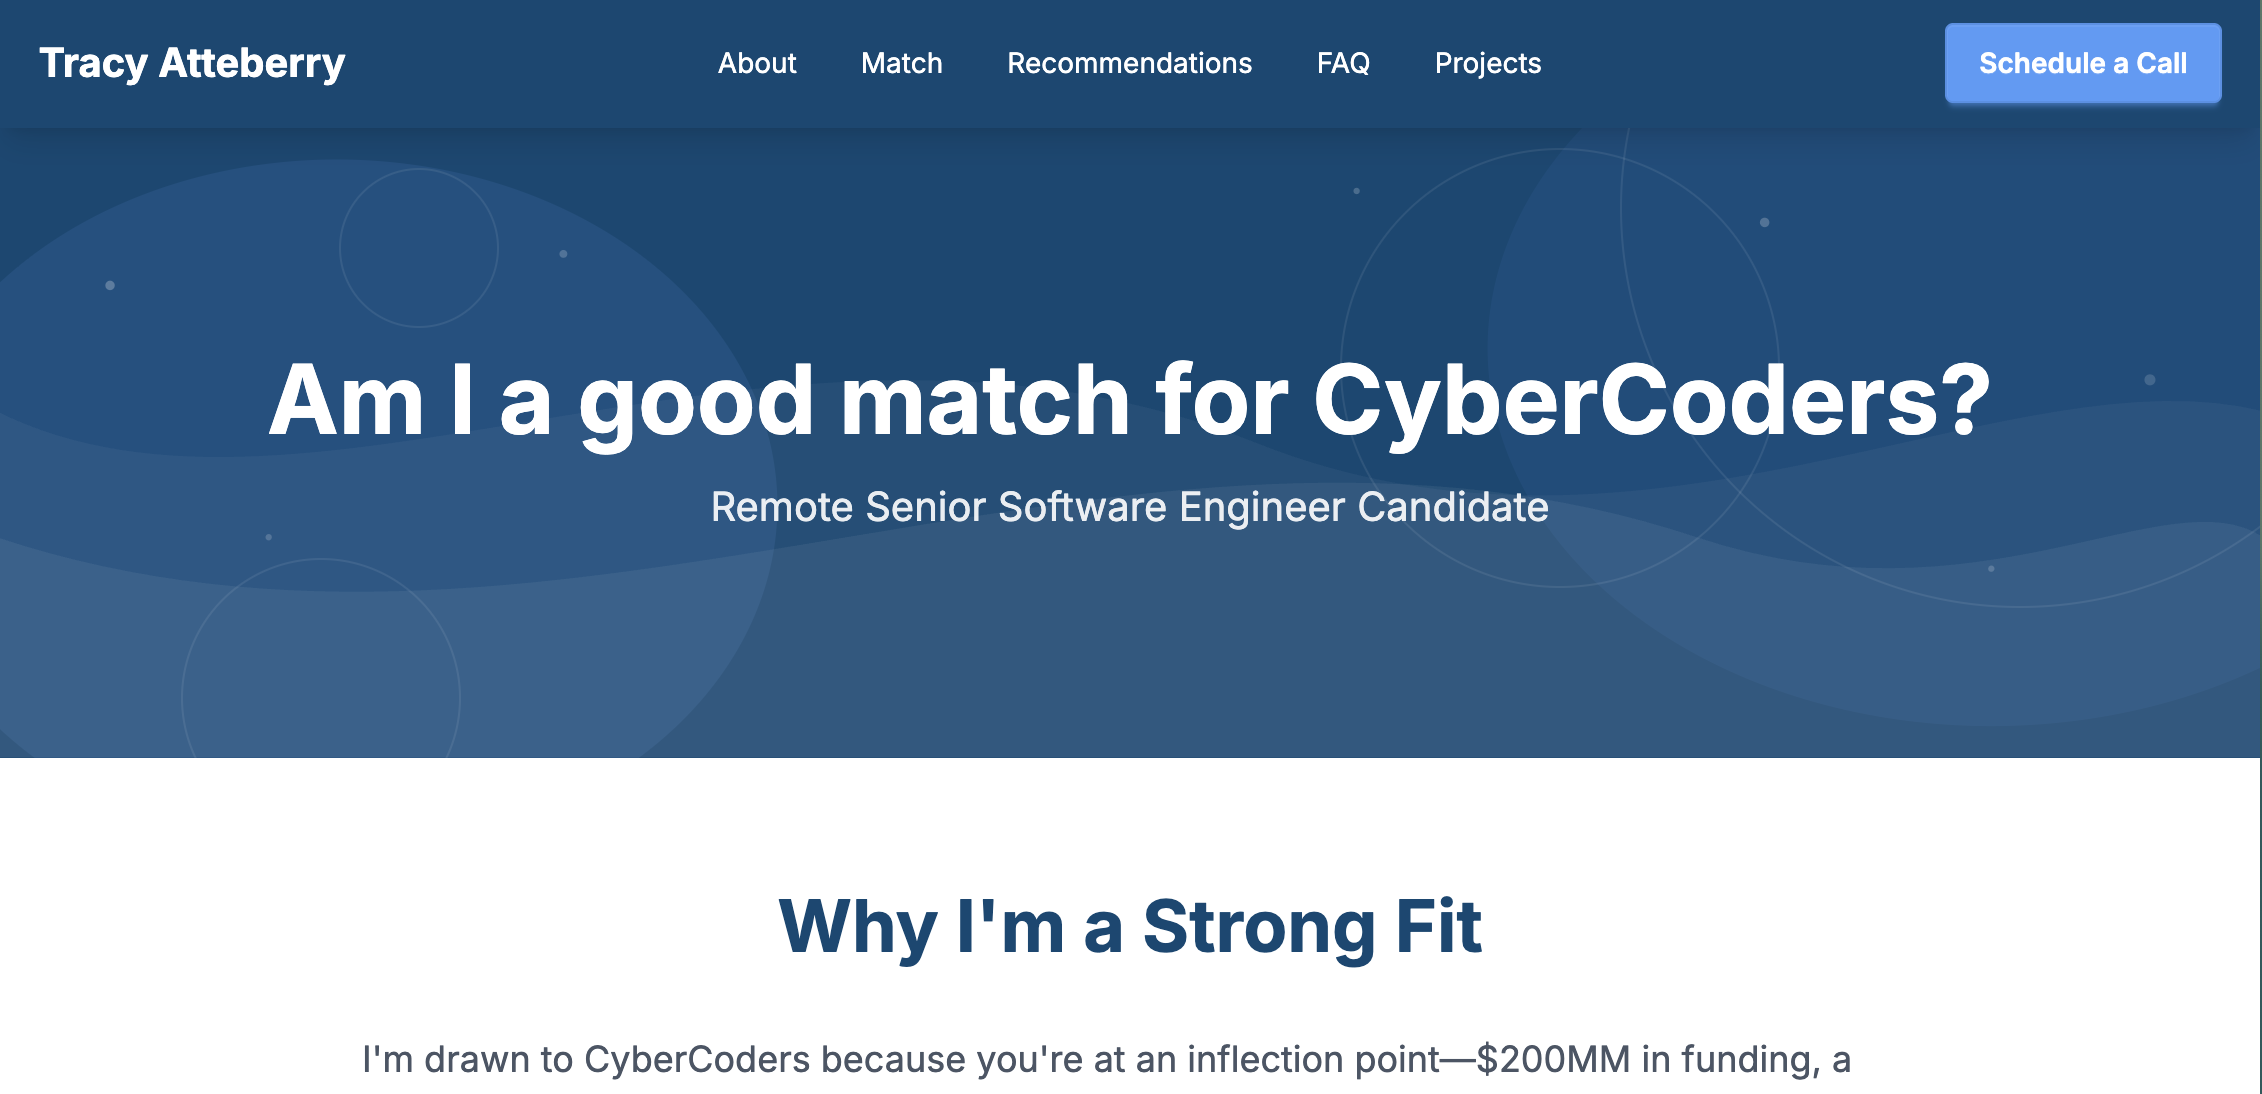Viewport: 2262px width, 1094px height.
Task: Open the About section
Action: point(757,63)
